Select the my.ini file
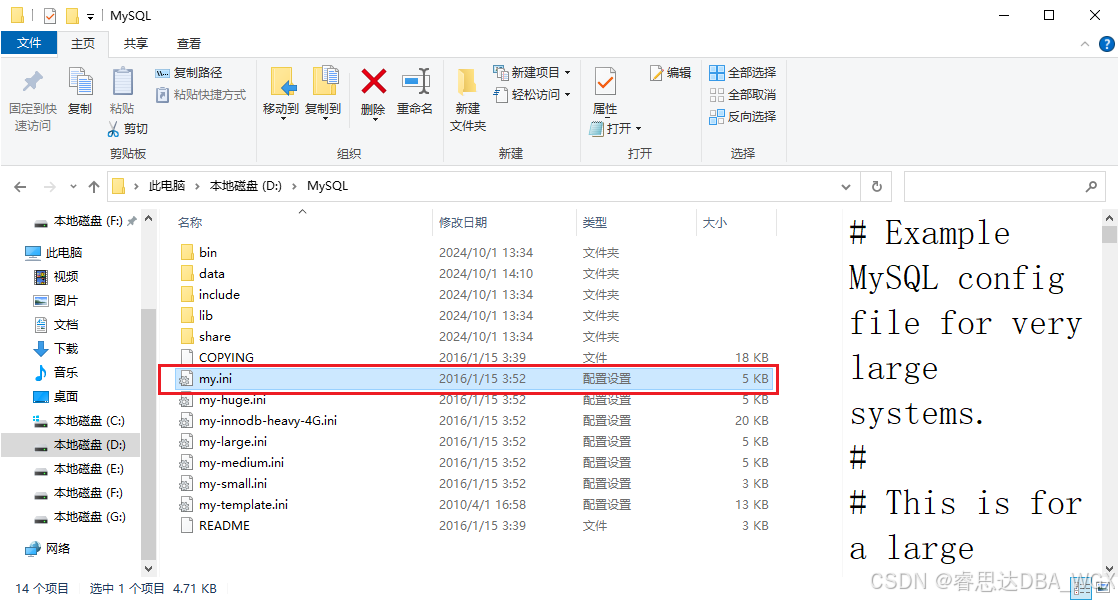Viewport: 1119px width, 601px height. click(x=472, y=378)
